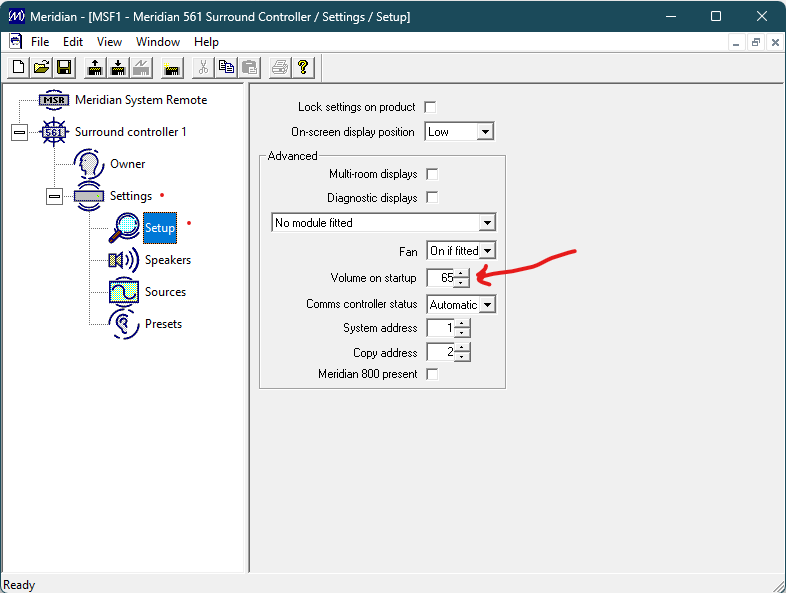
Task: Select the 561 Surround controller icon
Action: (x=54, y=132)
